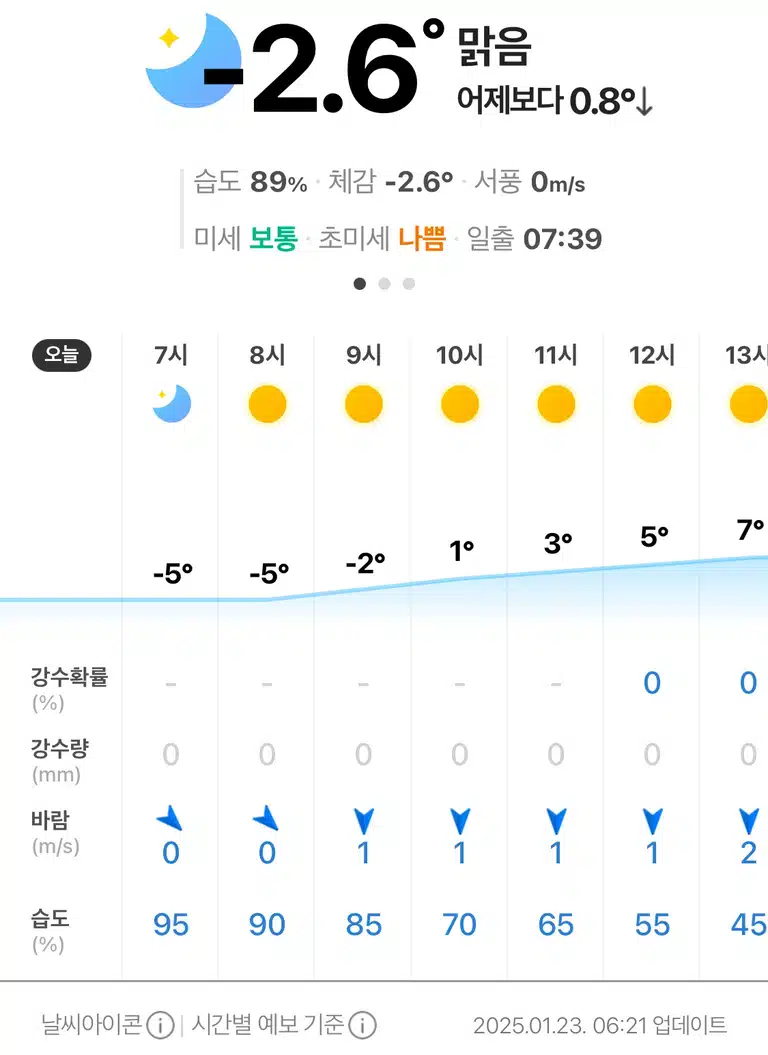Tap the 13시 humidity value 45
This screenshot has height=1055, width=768.
(748, 924)
